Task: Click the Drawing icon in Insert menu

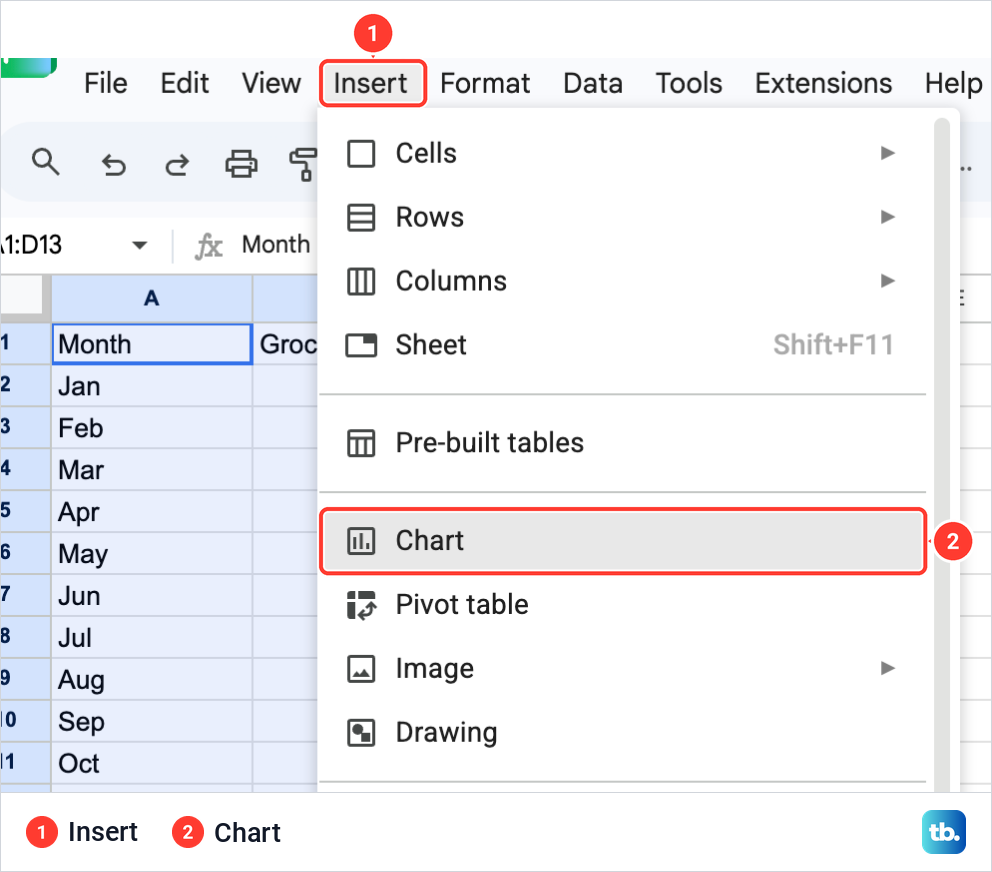Action: 361,733
